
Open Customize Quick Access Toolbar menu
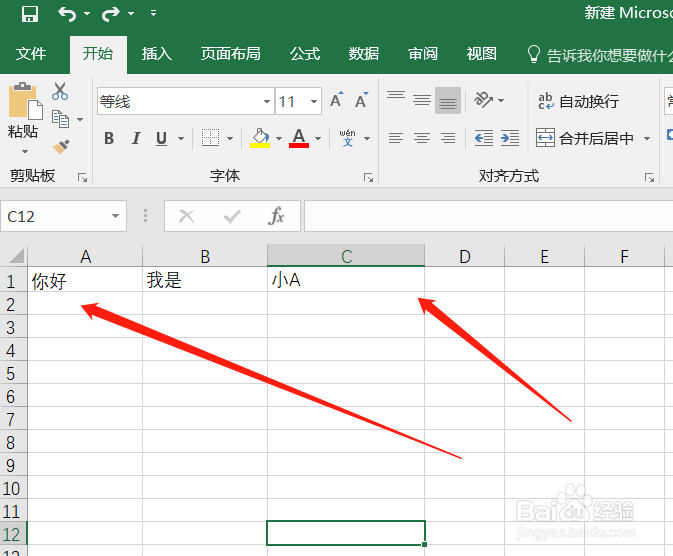(x=153, y=13)
